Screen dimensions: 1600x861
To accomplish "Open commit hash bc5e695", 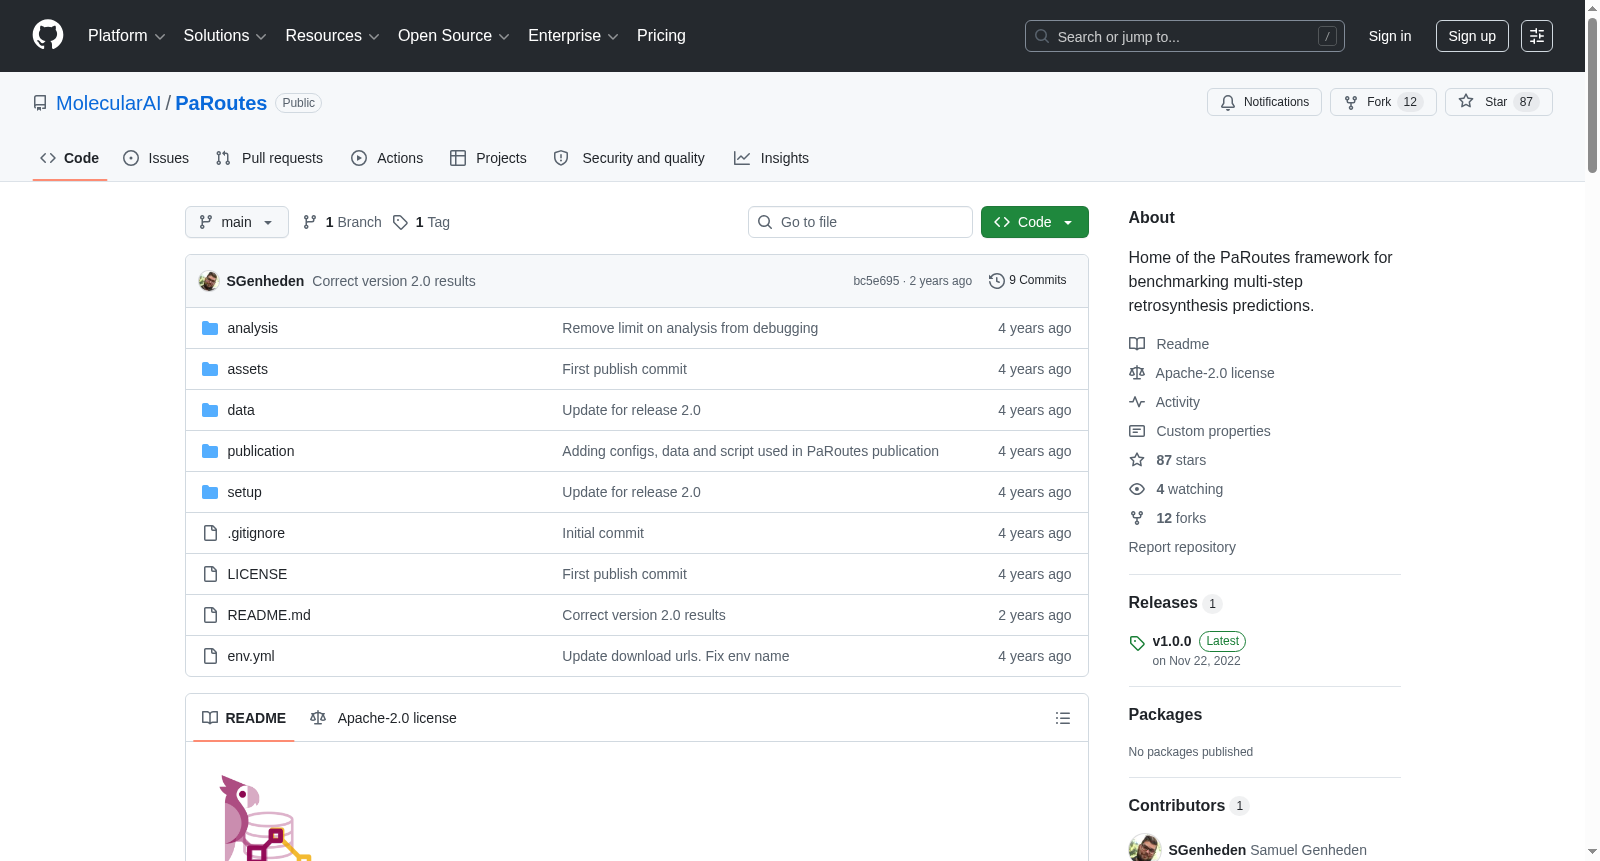I will 876,281.
